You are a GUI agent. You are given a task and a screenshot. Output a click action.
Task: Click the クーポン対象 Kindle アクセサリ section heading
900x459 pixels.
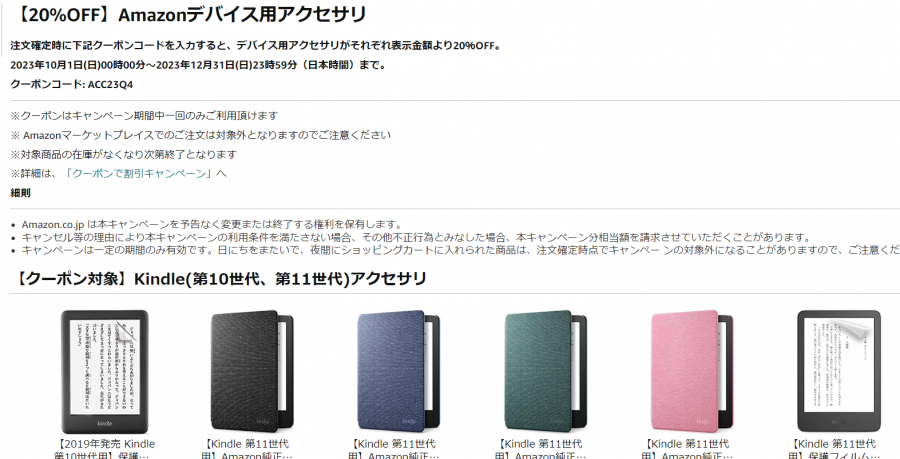tap(219, 279)
